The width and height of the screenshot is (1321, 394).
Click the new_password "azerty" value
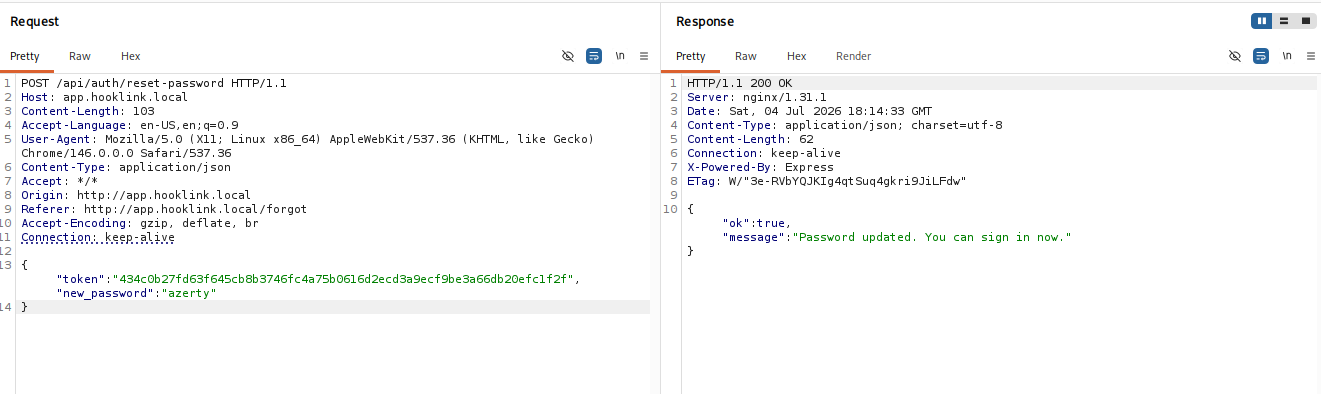(189, 293)
